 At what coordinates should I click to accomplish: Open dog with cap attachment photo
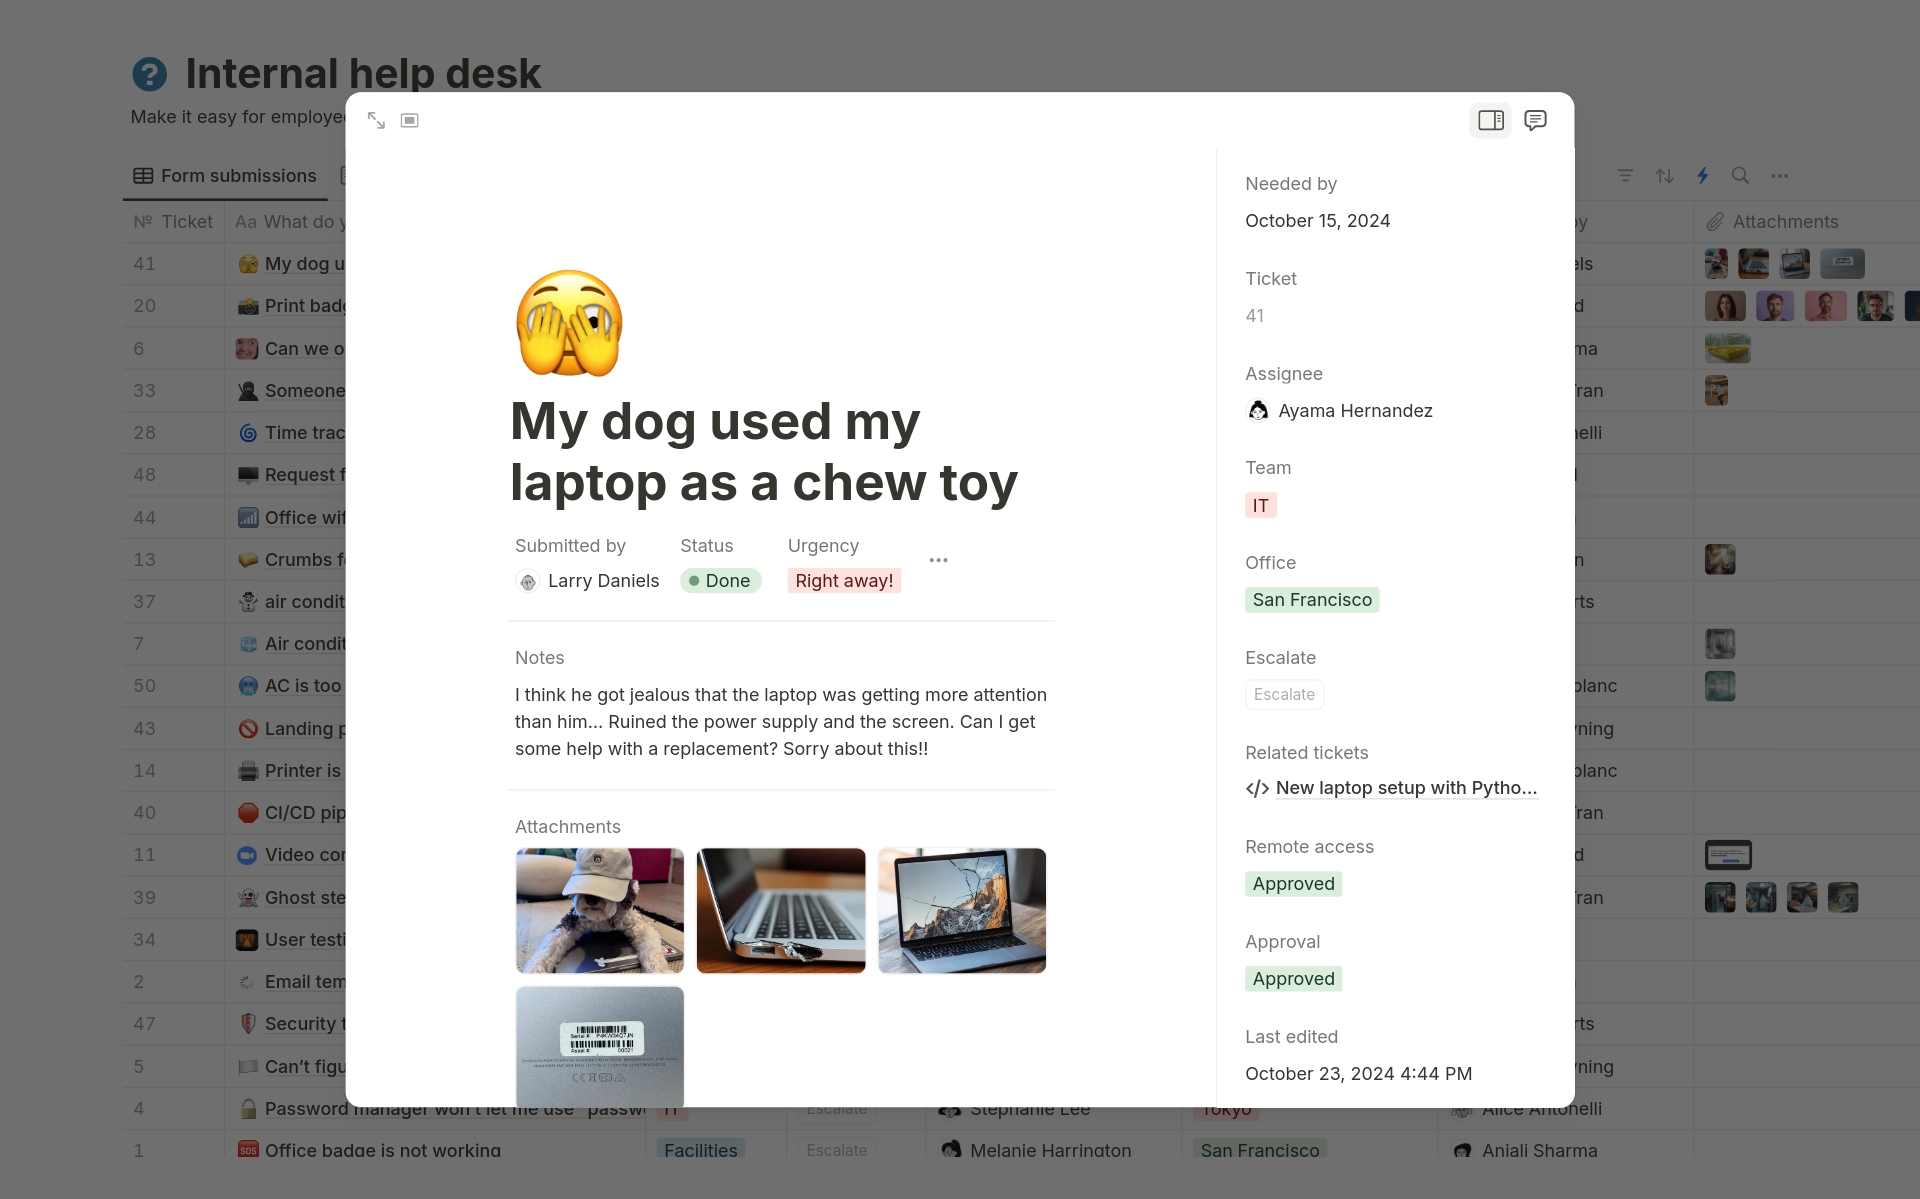pos(600,910)
